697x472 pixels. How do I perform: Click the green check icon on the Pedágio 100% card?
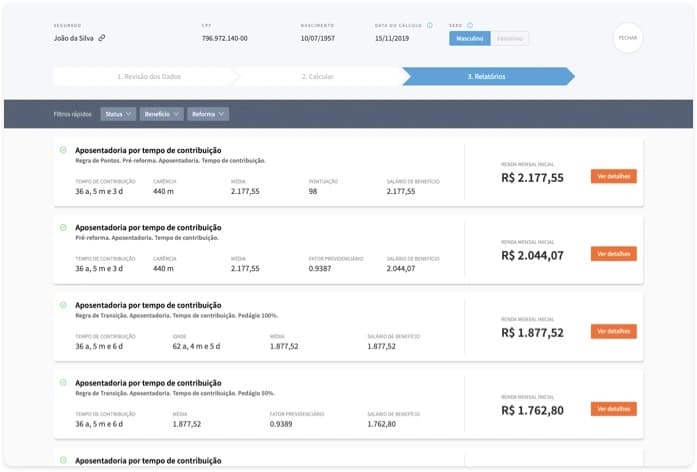click(x=63, y=305)
